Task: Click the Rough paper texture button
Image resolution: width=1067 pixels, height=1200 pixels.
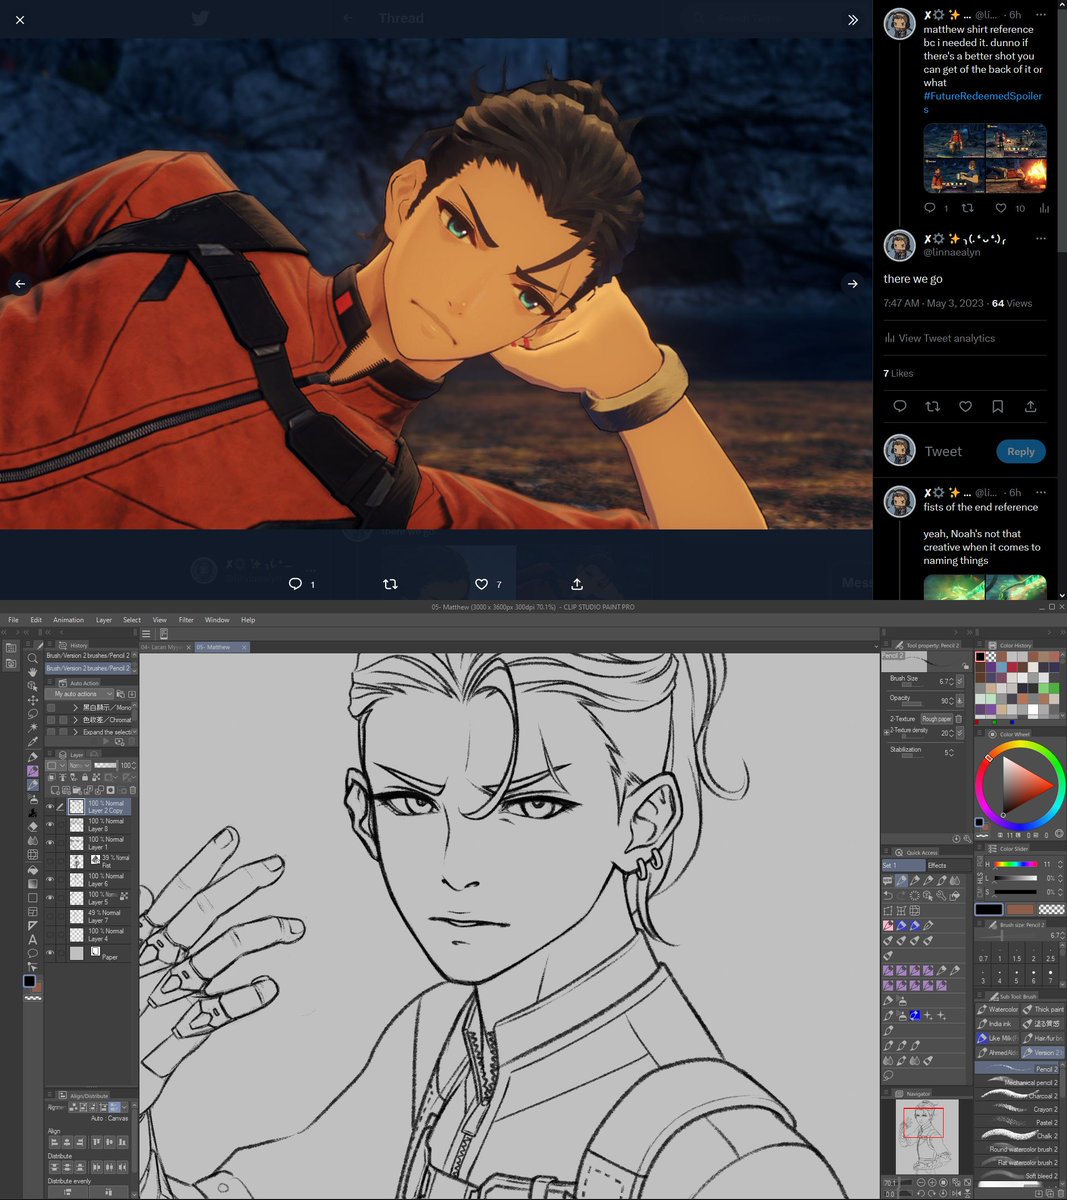Action: point(936,719)
